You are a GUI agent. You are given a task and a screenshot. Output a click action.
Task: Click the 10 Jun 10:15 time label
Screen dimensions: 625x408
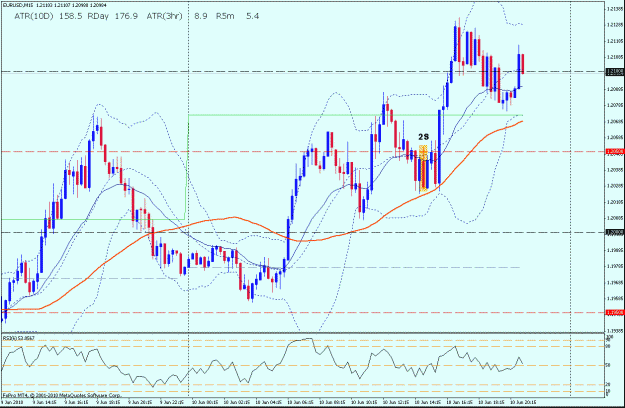click(364, 402)
